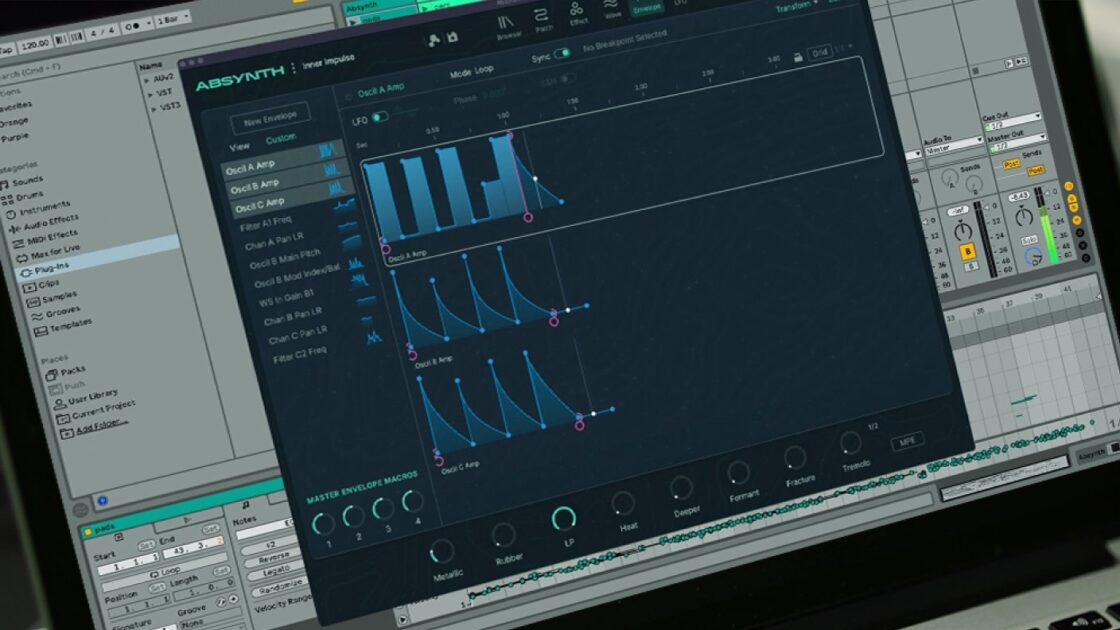This screenshot has height=630, width=1120.
Task: Select Oscil B Amp in the envelope list
Action: point(256,186)
